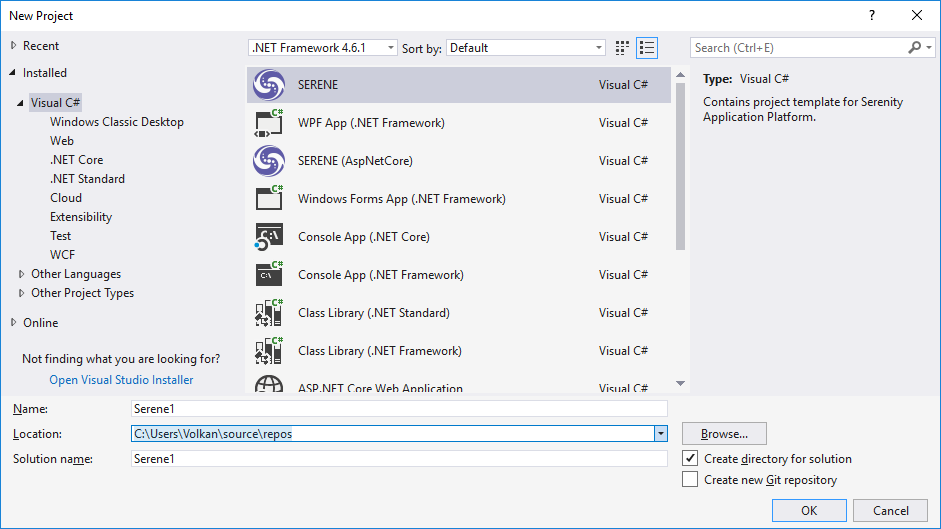
Task: Expand the Online node
Action: tap(13, 322)
